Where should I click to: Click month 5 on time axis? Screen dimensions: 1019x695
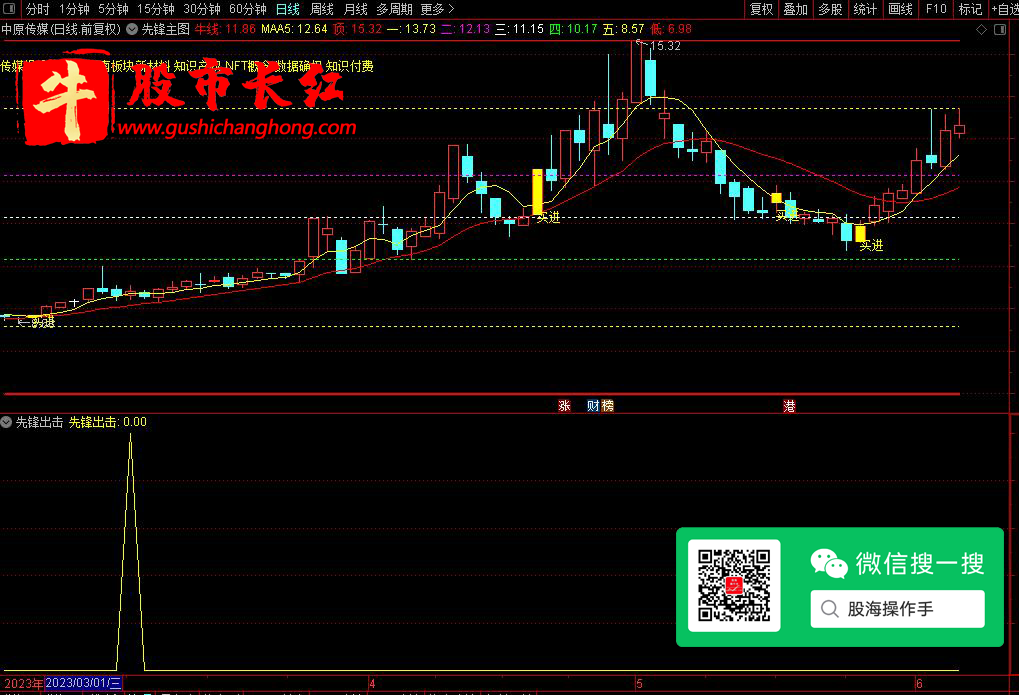pos(639,683)
